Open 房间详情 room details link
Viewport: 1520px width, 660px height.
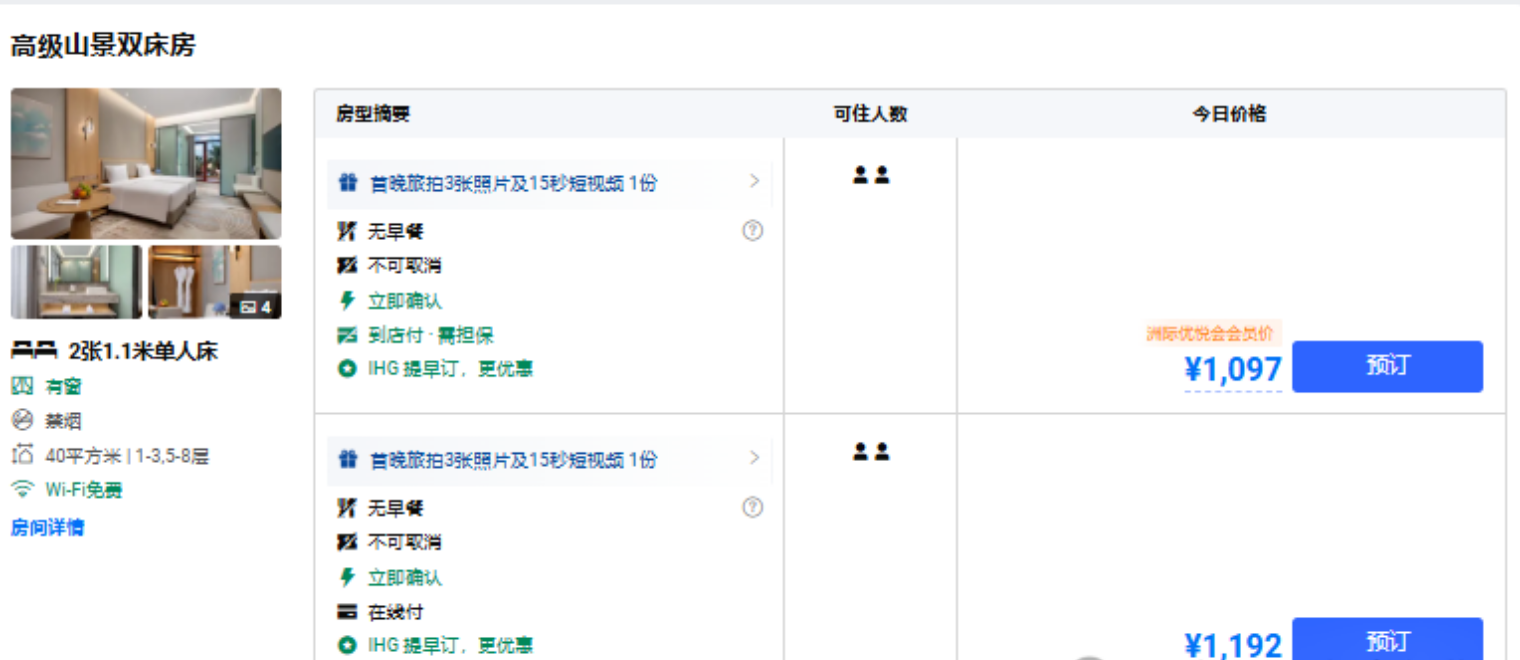tap(47, 527)
